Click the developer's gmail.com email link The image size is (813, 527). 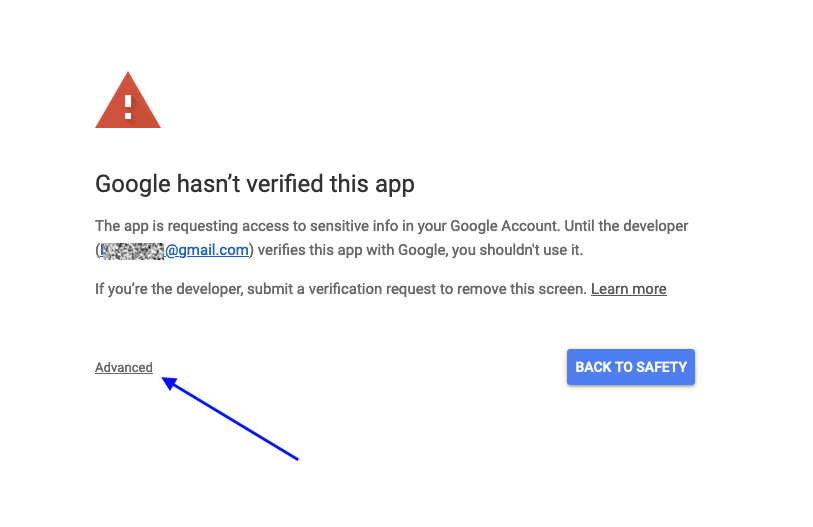(206, 250)
